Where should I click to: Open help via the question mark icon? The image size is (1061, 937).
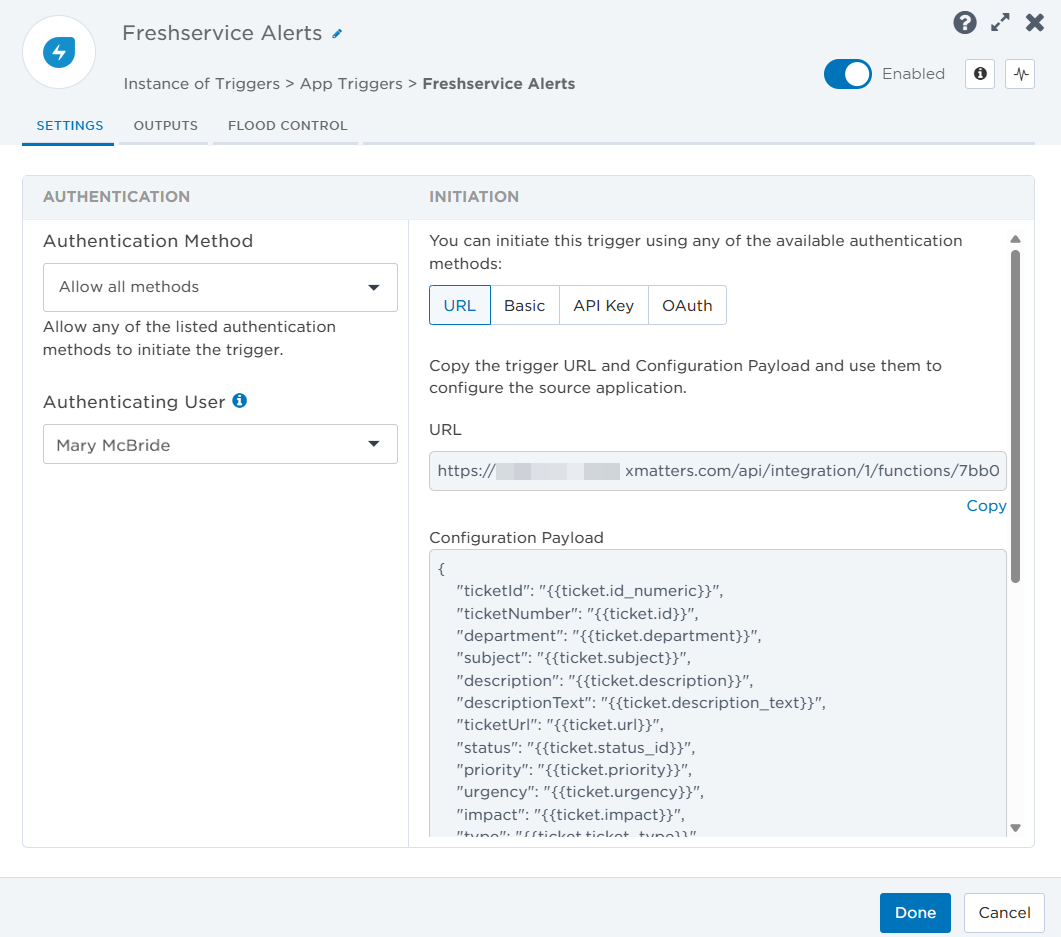pos(964,23)
